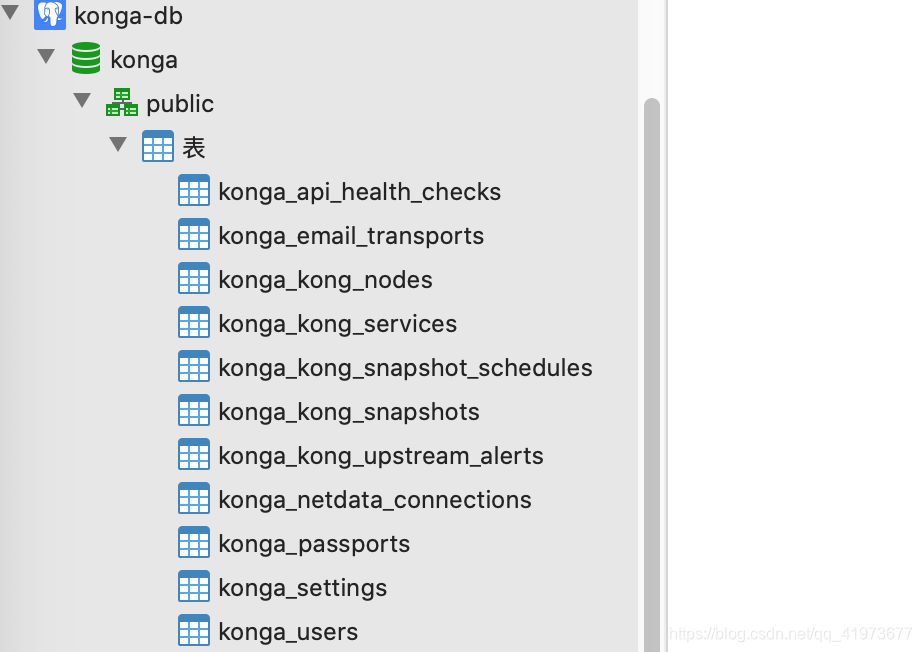
Task: Click the konga_api_health_checks table icon
Action: tap(194, 190)
